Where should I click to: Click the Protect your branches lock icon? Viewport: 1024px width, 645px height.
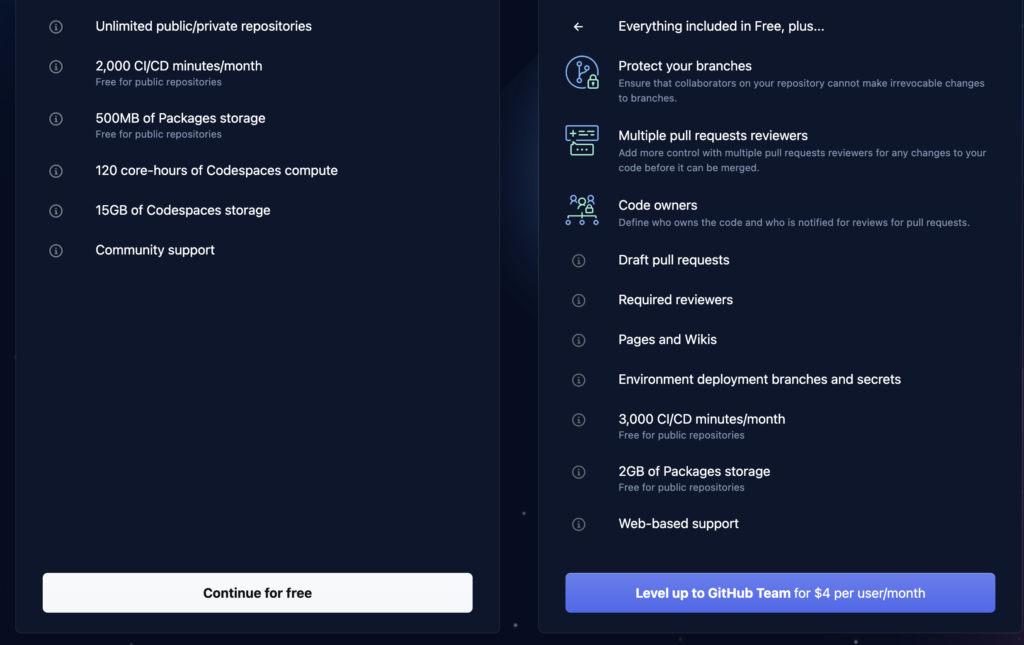pos(582,72)
